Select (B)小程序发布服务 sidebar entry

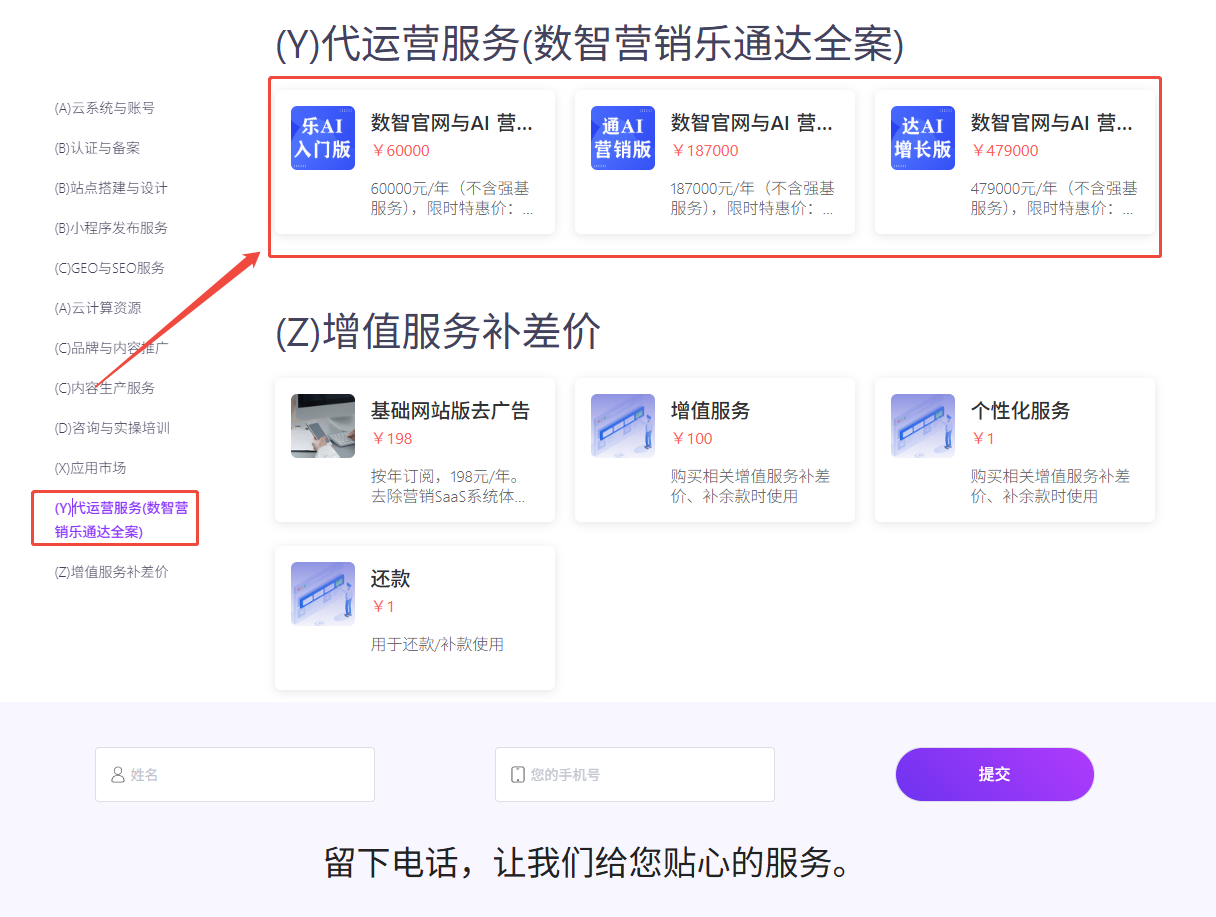pos(111,228)
